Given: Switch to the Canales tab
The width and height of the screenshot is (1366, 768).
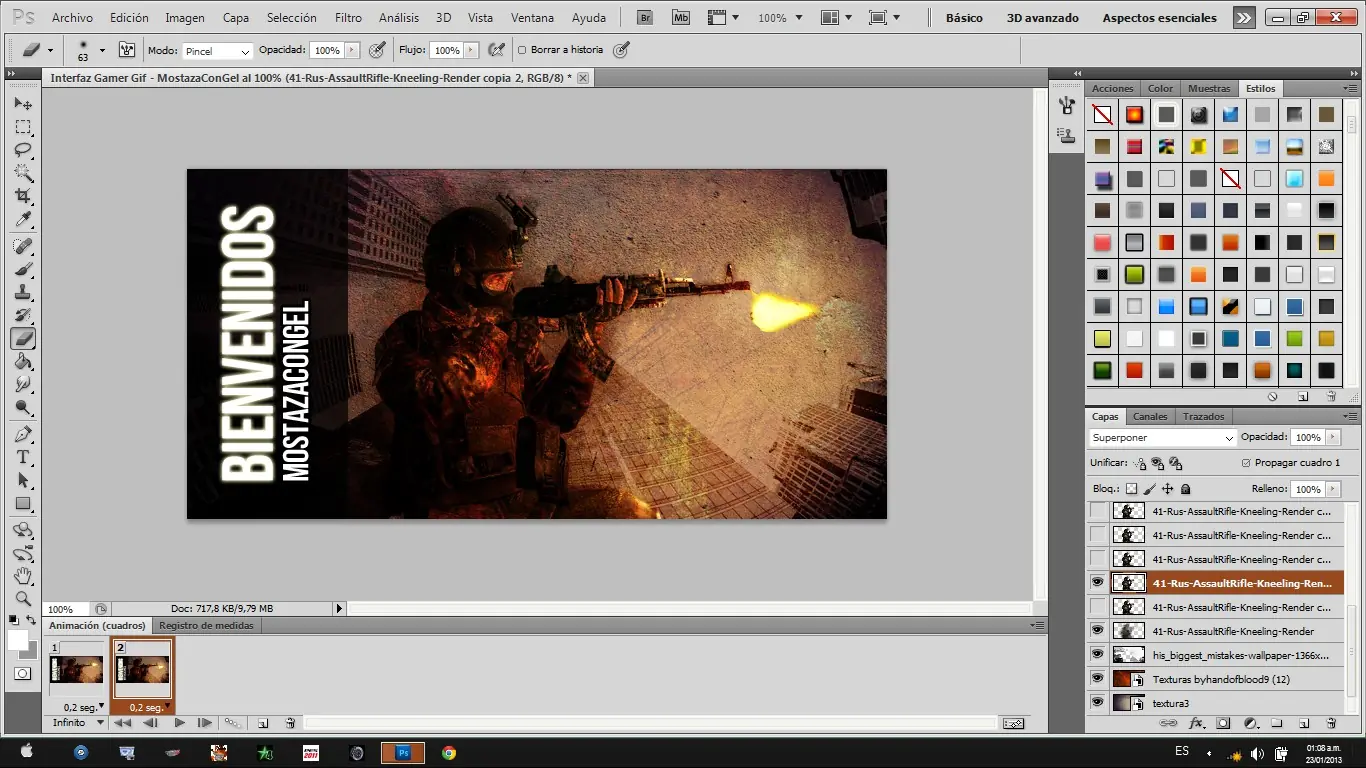Looking at the screenshot, I should pyautogui.click(x=1149, y=417).
